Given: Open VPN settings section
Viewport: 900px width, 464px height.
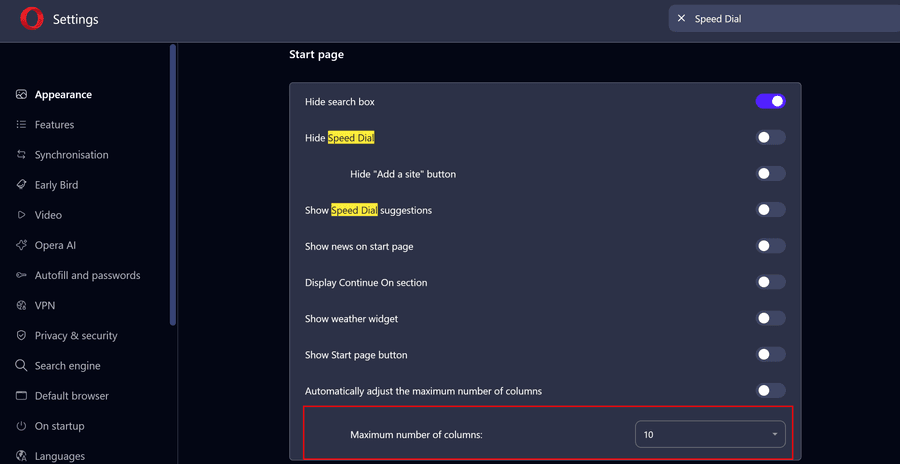Looking at the screenshot, I should (45, 306).
